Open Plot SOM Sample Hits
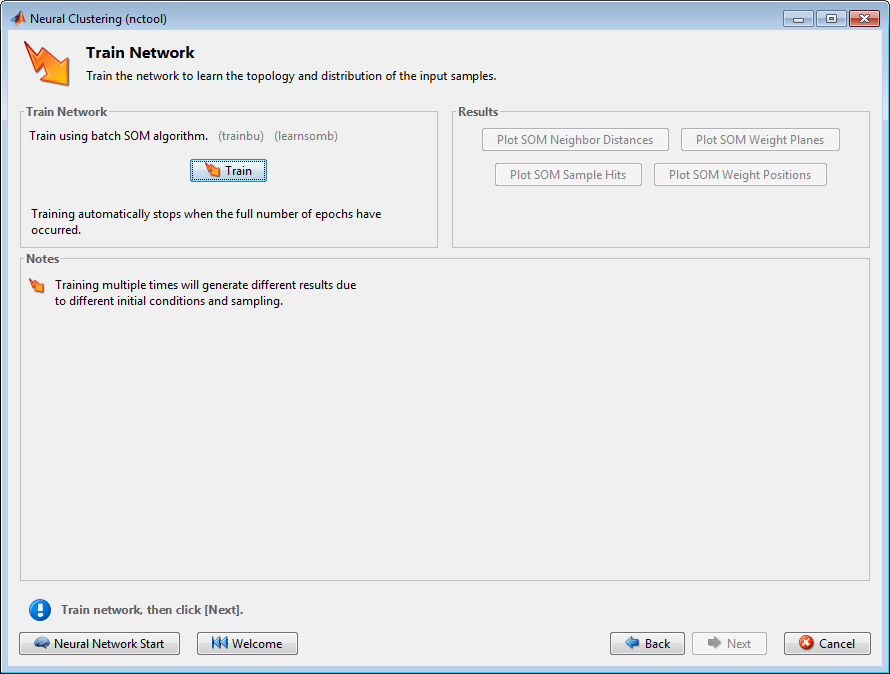The width and height of the screenshot is (890, 674). point(568,175)
